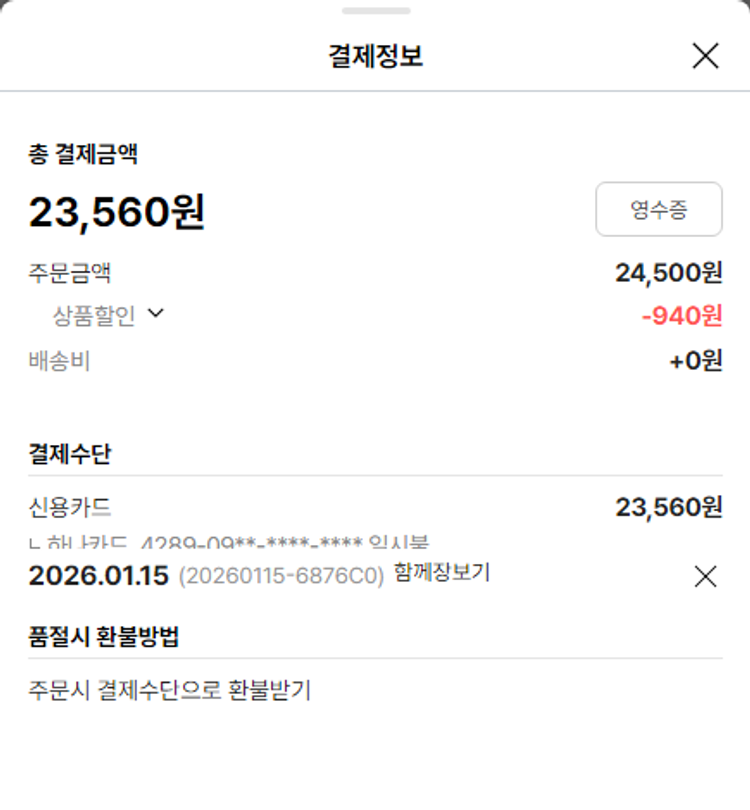
Task: Close the 결제정보 panel with the top X
Action: (705, 56)
